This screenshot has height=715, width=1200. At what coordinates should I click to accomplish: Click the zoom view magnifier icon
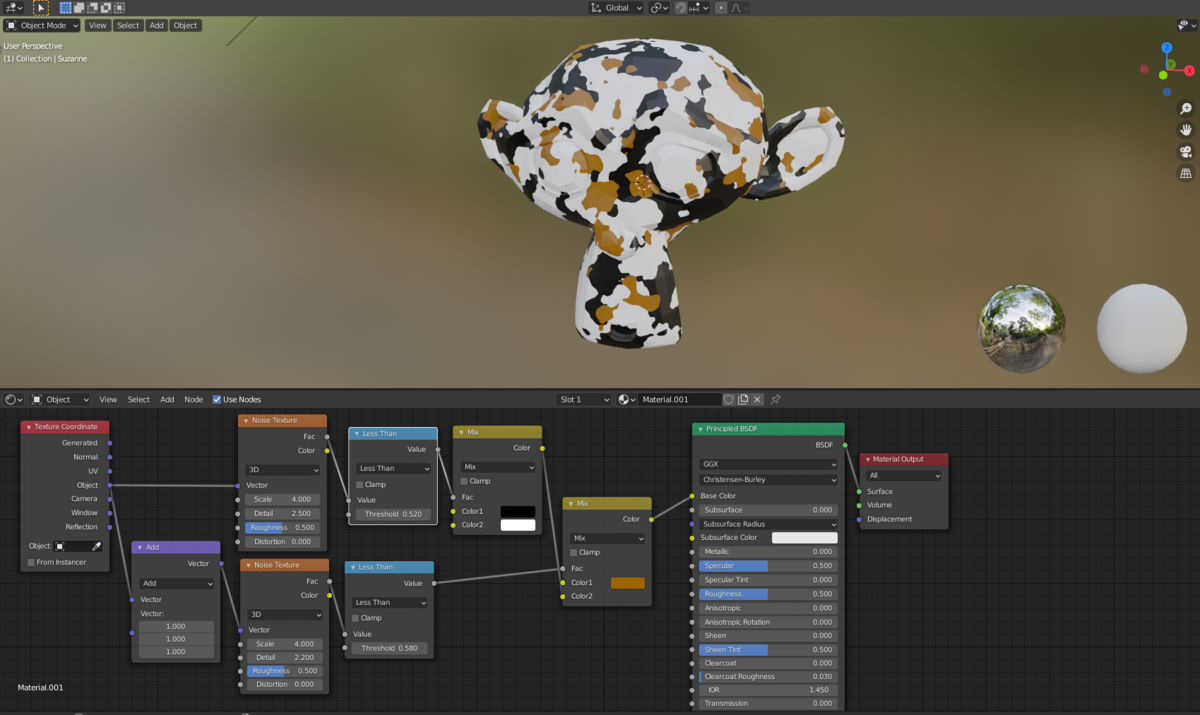click(1186, 108)
